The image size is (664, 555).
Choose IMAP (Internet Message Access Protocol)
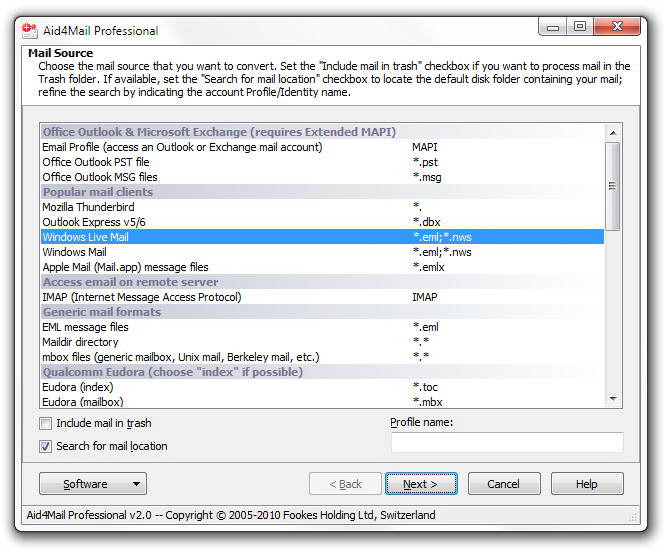tap(141, 297)
